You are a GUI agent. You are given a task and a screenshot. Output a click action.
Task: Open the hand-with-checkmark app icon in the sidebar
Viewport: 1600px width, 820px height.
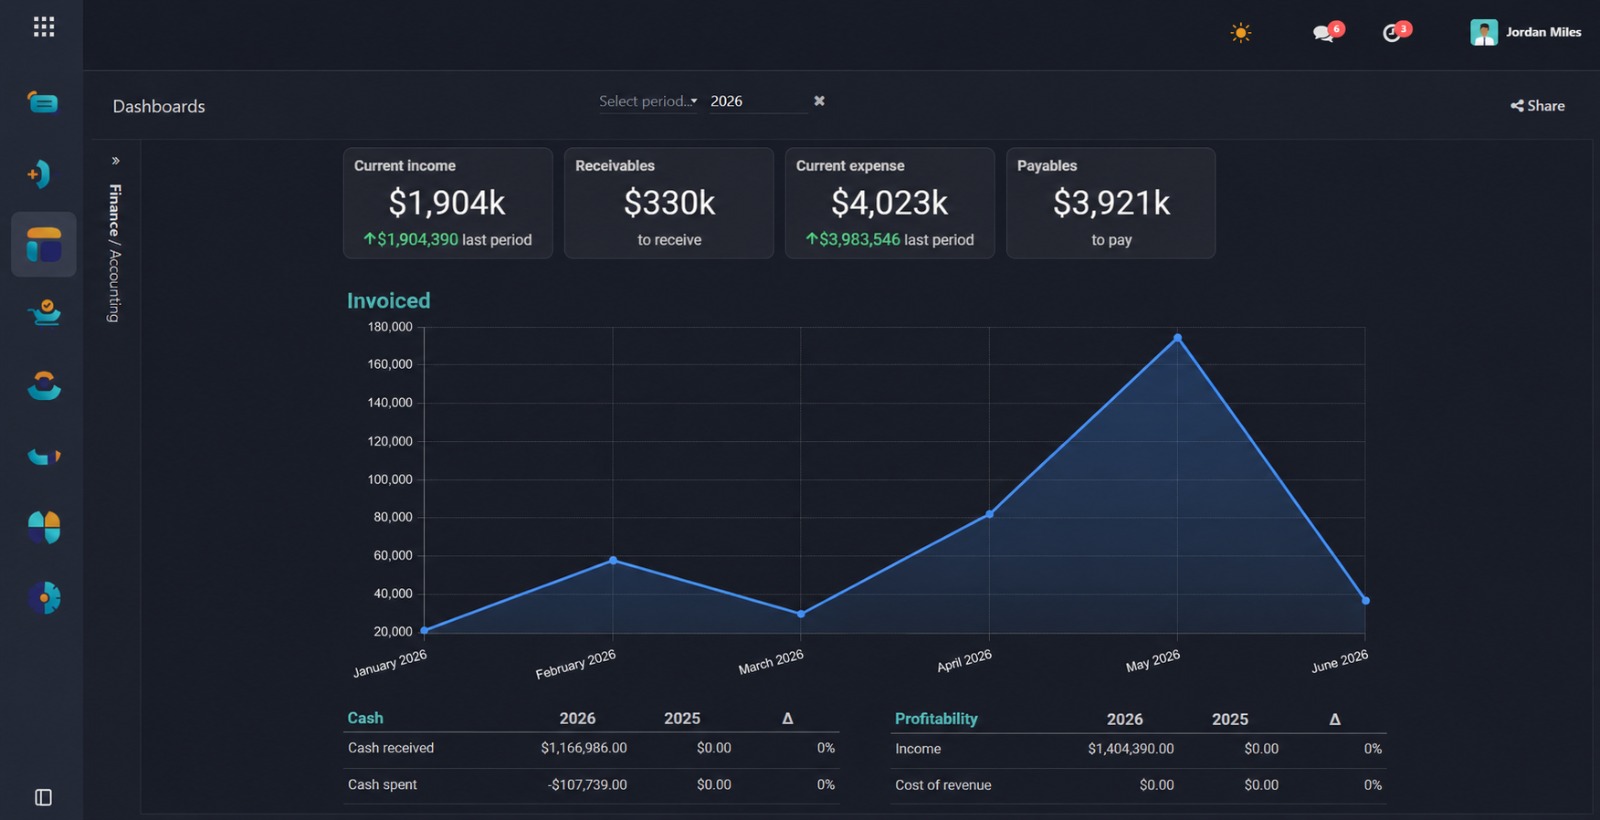click(44, 313)
